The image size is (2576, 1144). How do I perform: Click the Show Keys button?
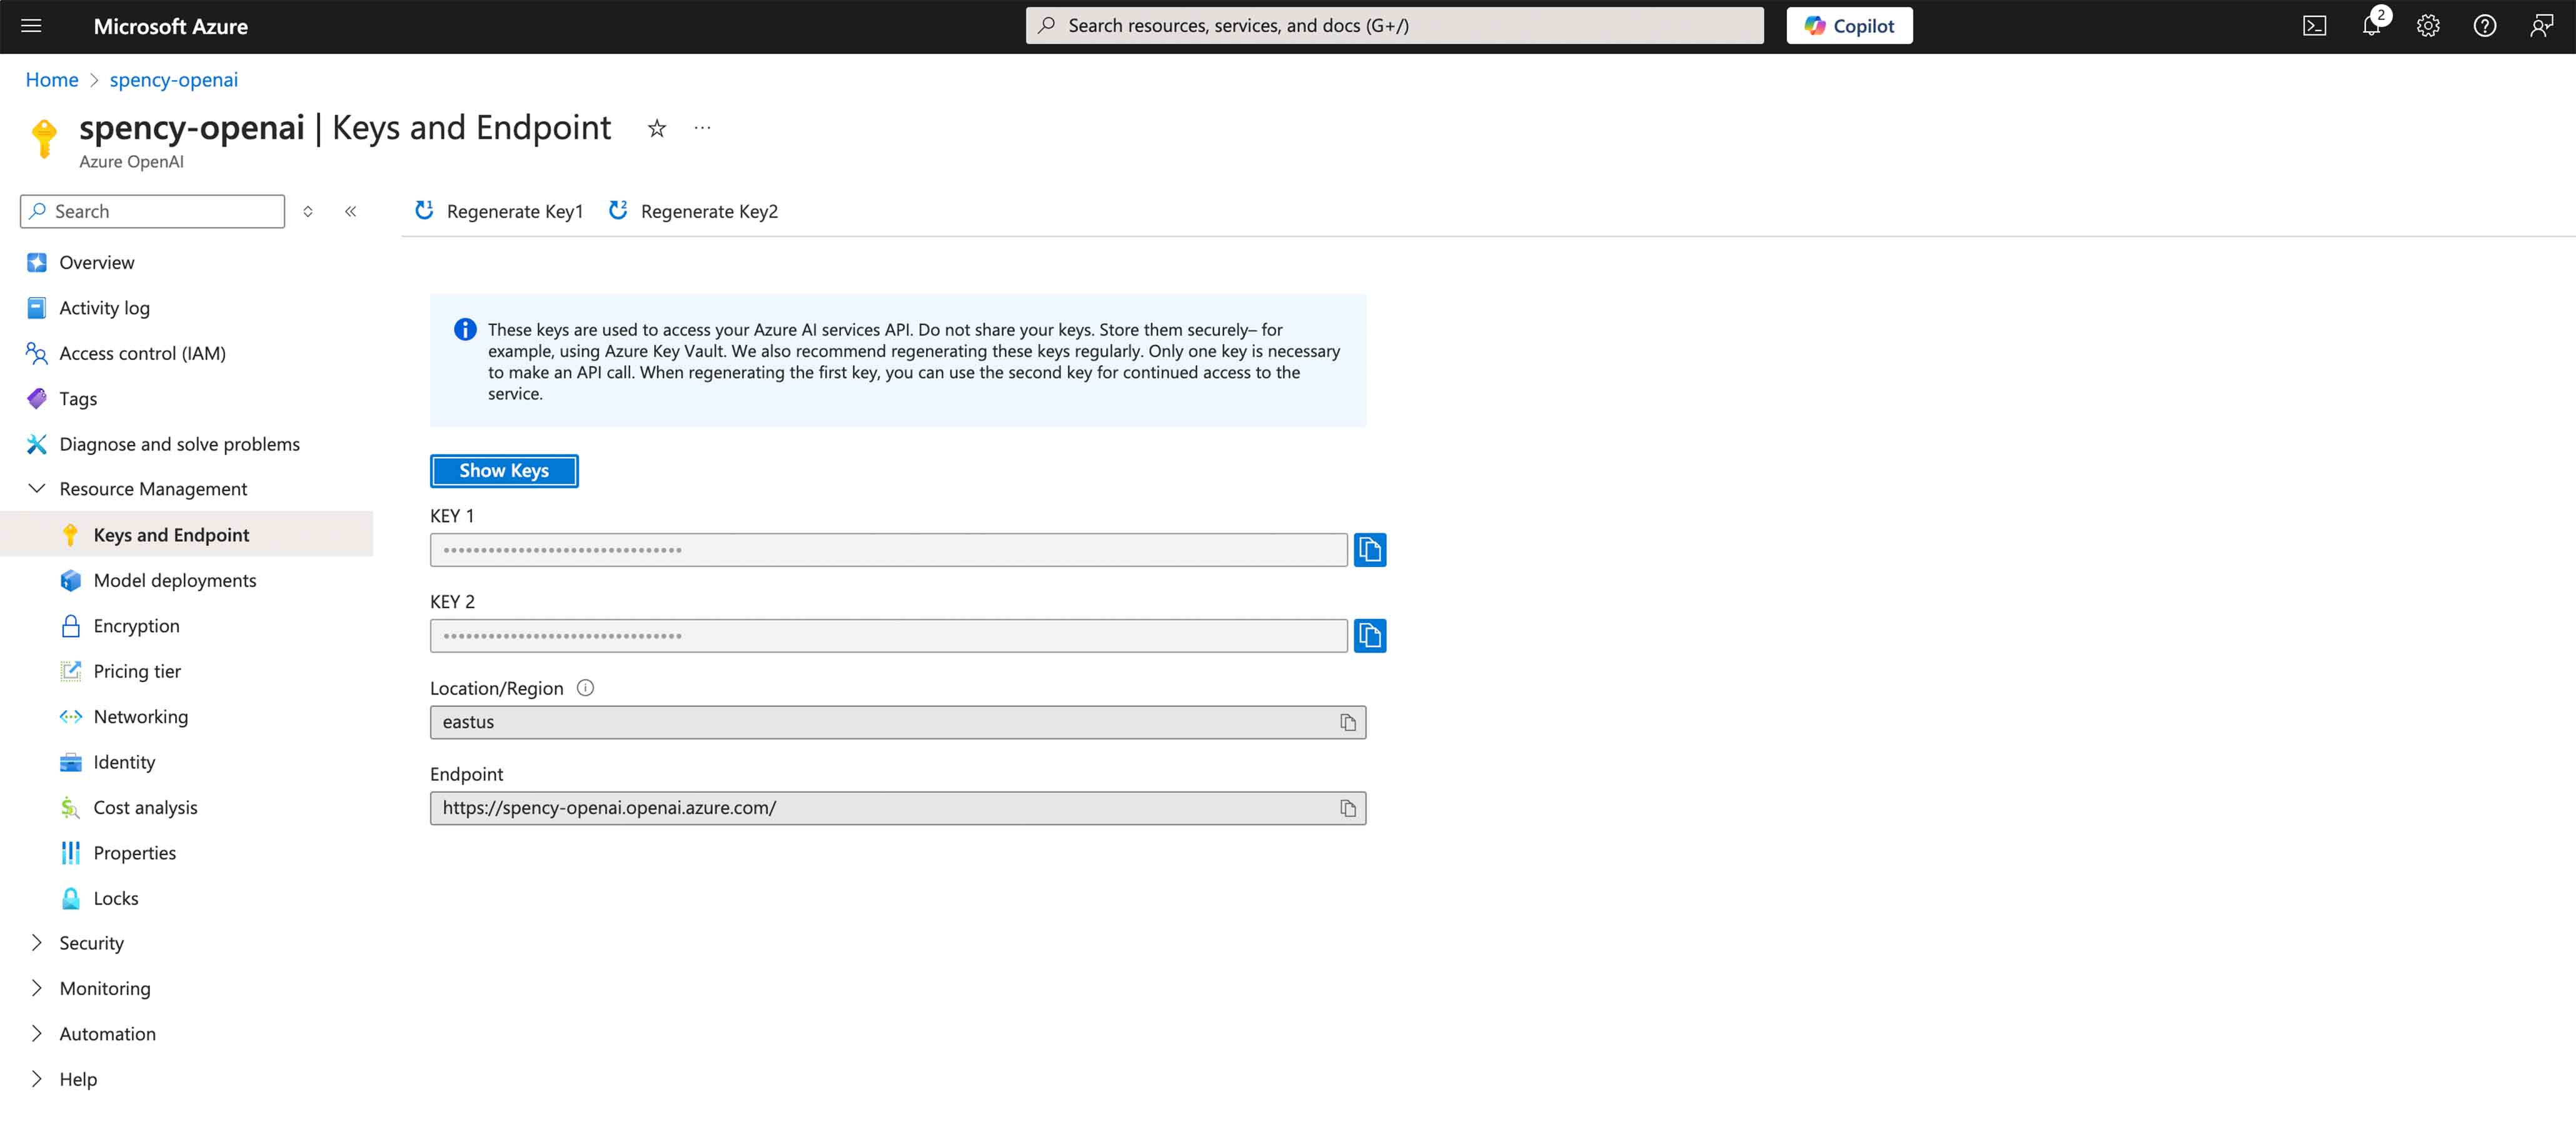[x=504, y=471]
